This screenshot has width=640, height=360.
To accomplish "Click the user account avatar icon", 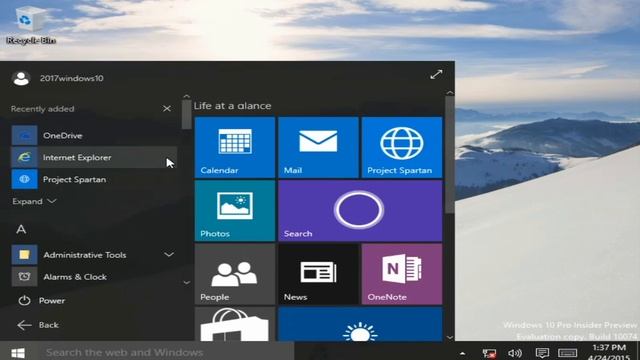I will [21, 78].
